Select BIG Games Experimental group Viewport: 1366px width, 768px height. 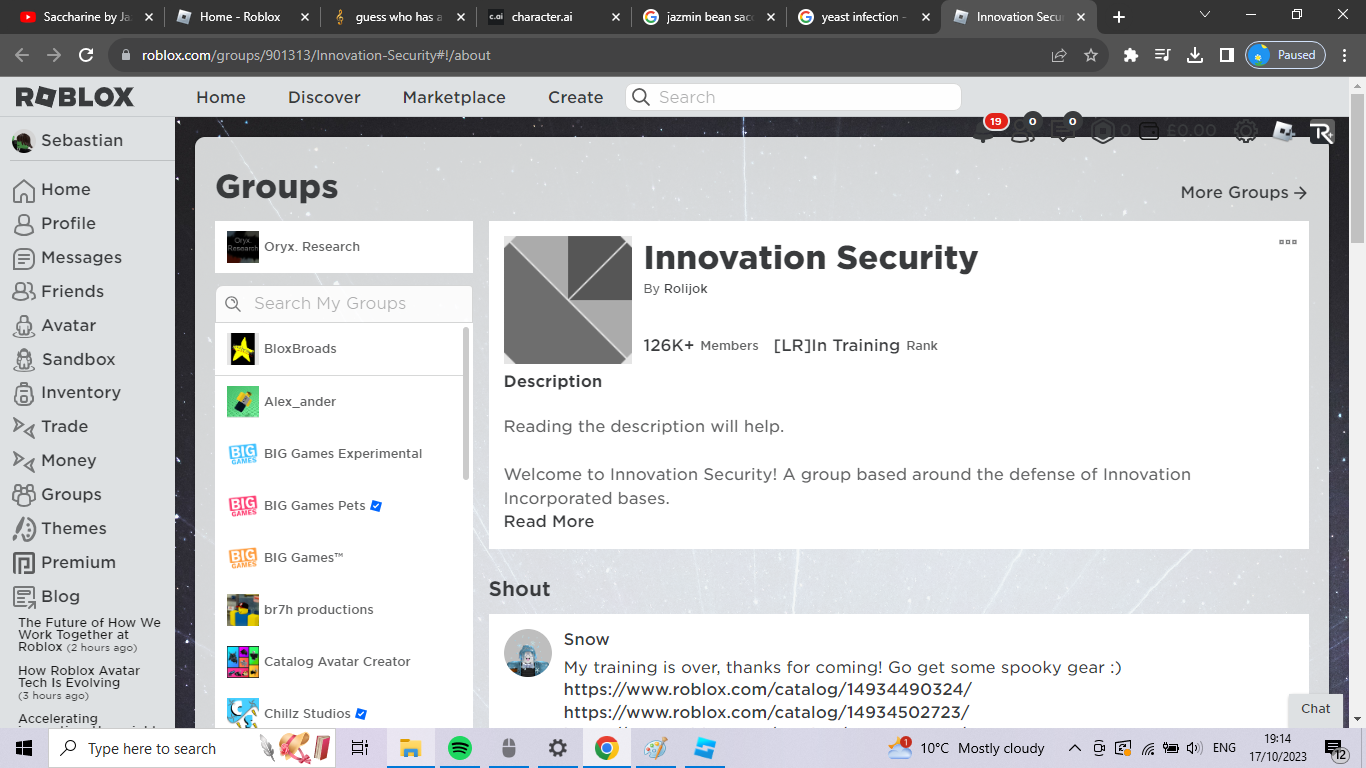point(338,454)
